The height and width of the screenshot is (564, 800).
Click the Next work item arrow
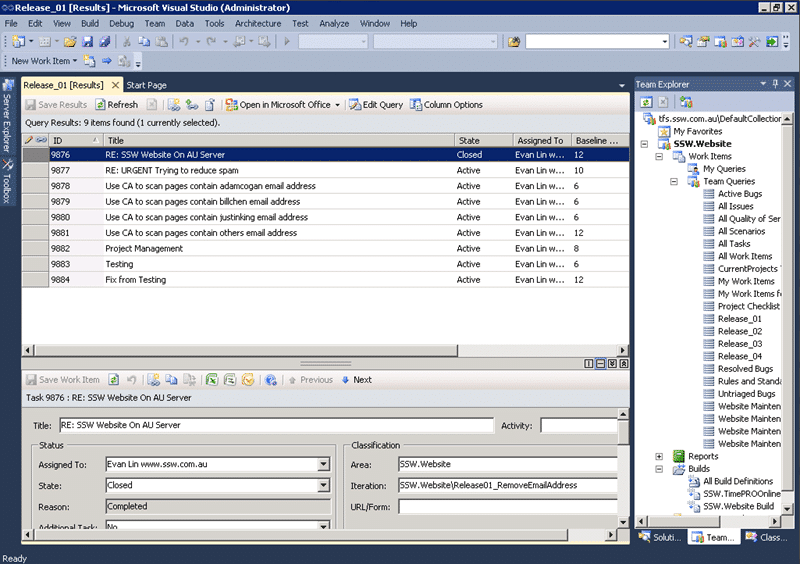[357, 380]
